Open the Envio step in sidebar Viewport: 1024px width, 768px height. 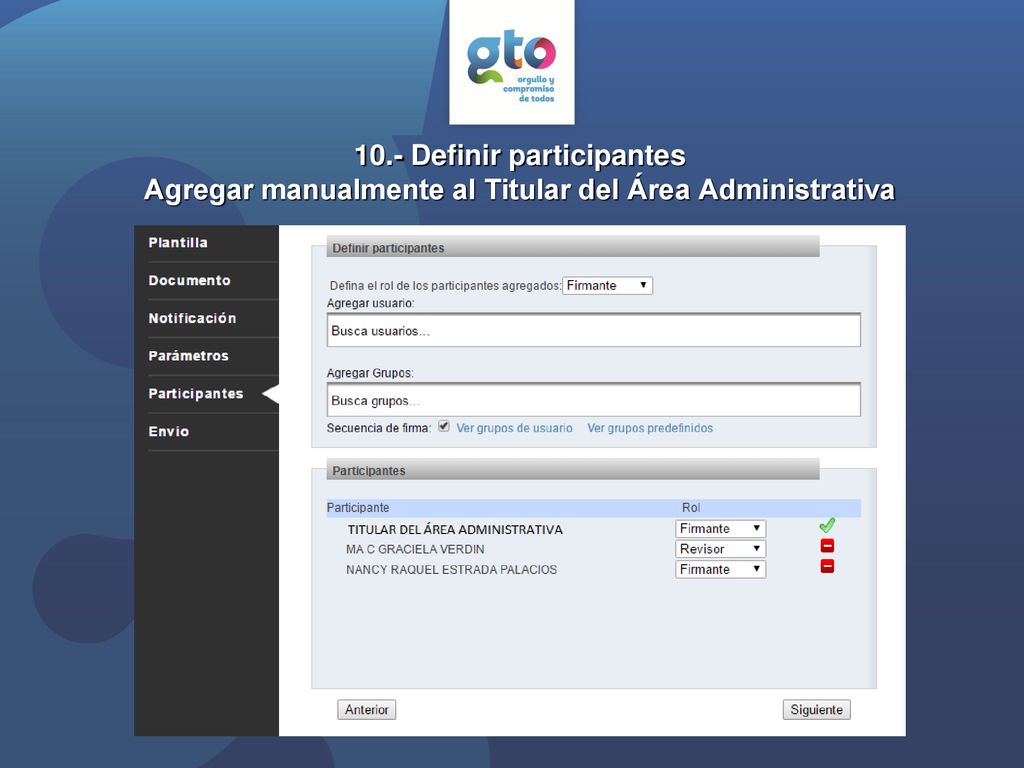(168, 432)
